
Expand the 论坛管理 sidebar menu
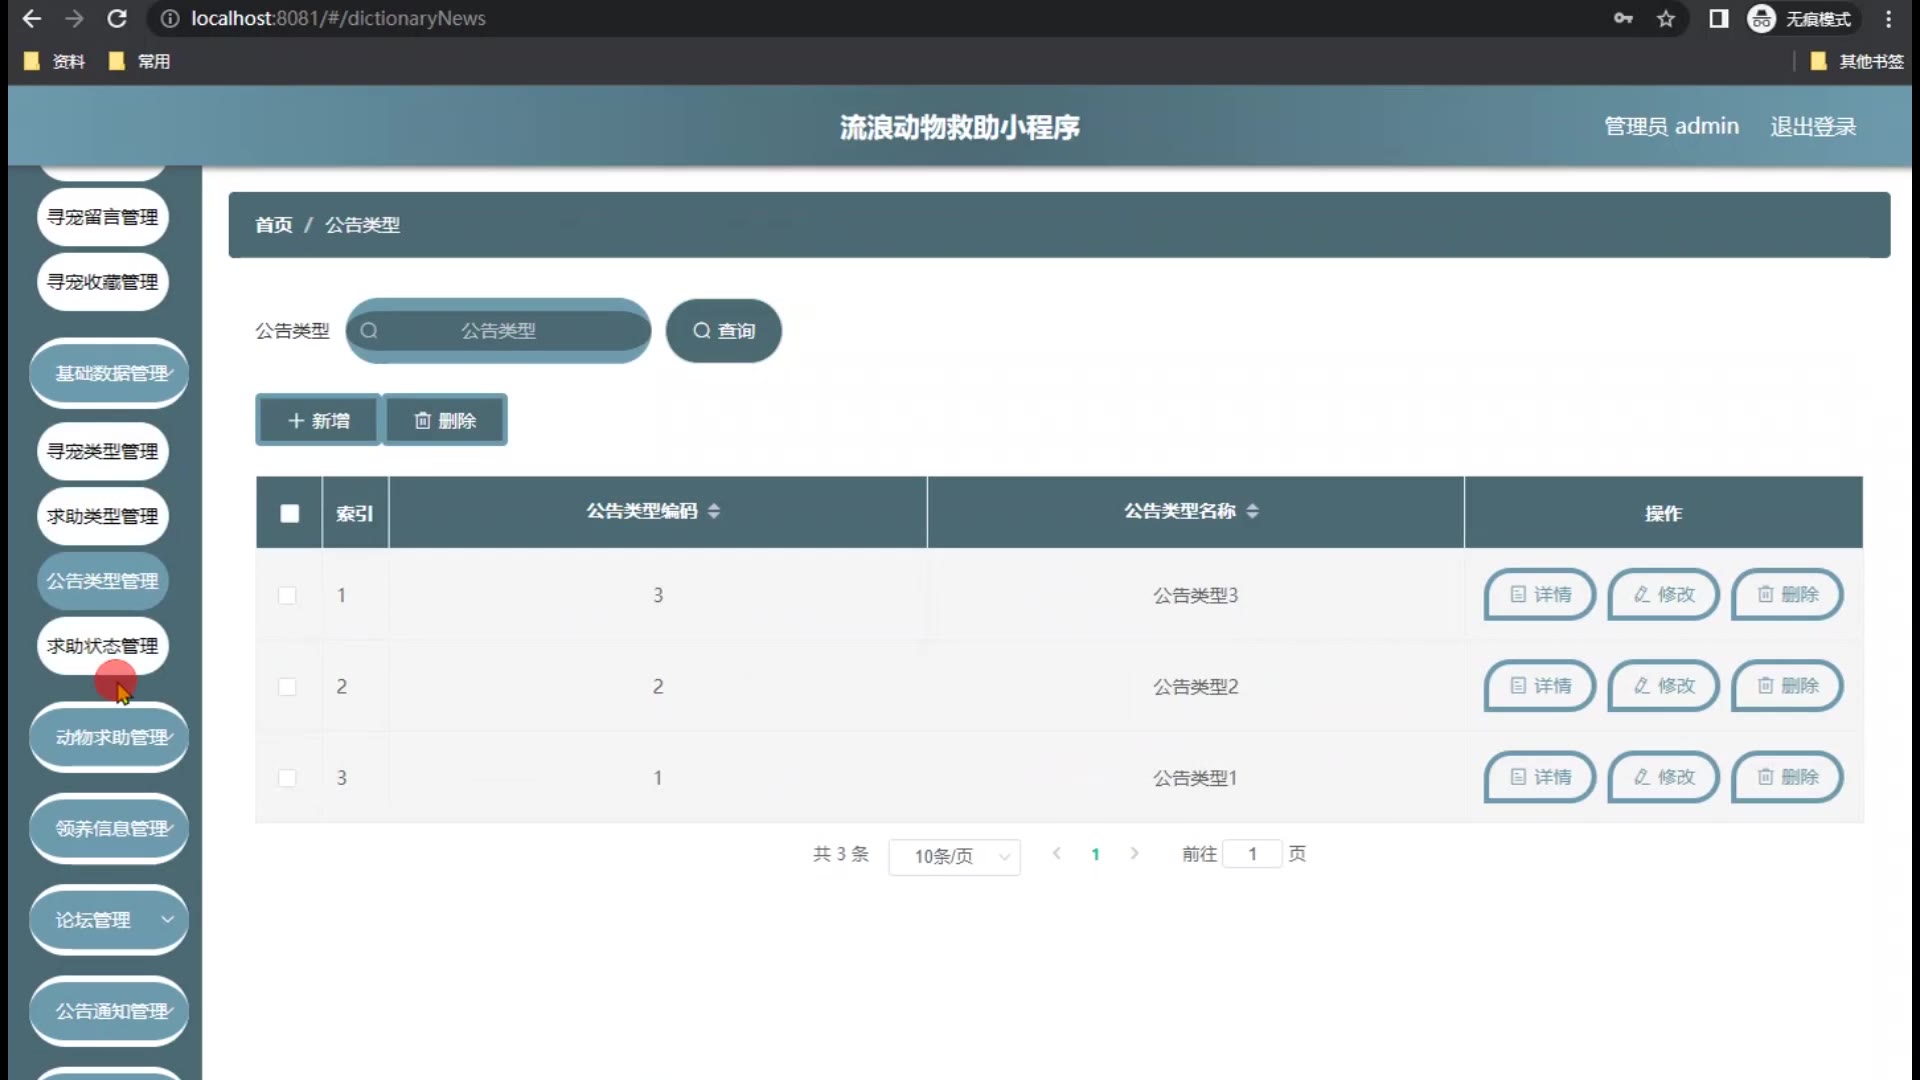click(x=110, y=920)
